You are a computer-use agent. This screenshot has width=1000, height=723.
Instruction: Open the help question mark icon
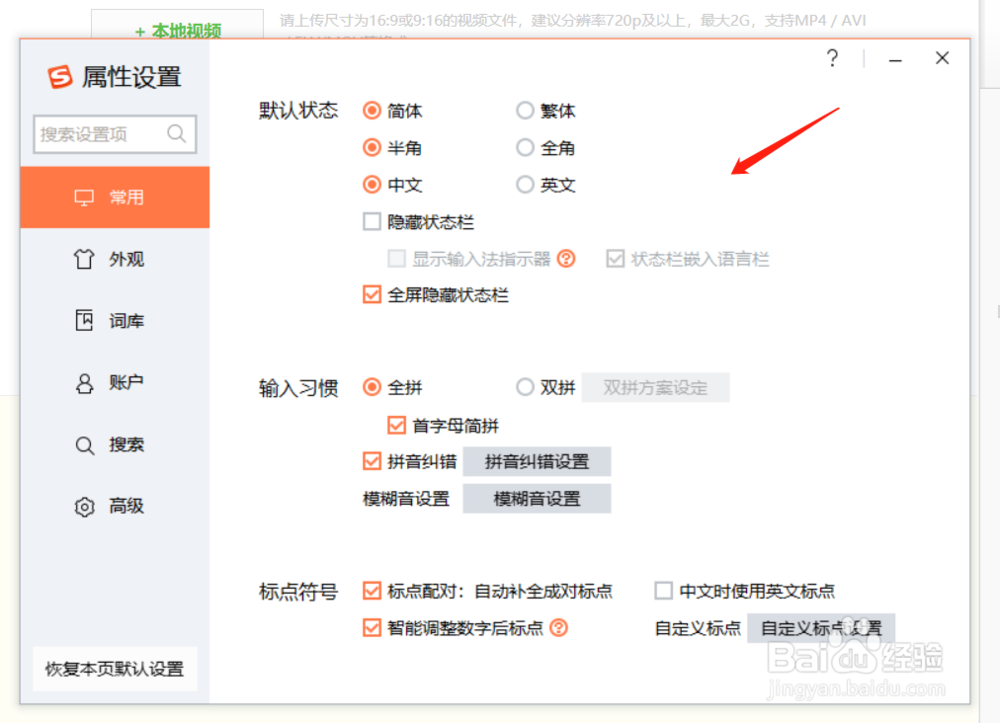tap(832, 59)
